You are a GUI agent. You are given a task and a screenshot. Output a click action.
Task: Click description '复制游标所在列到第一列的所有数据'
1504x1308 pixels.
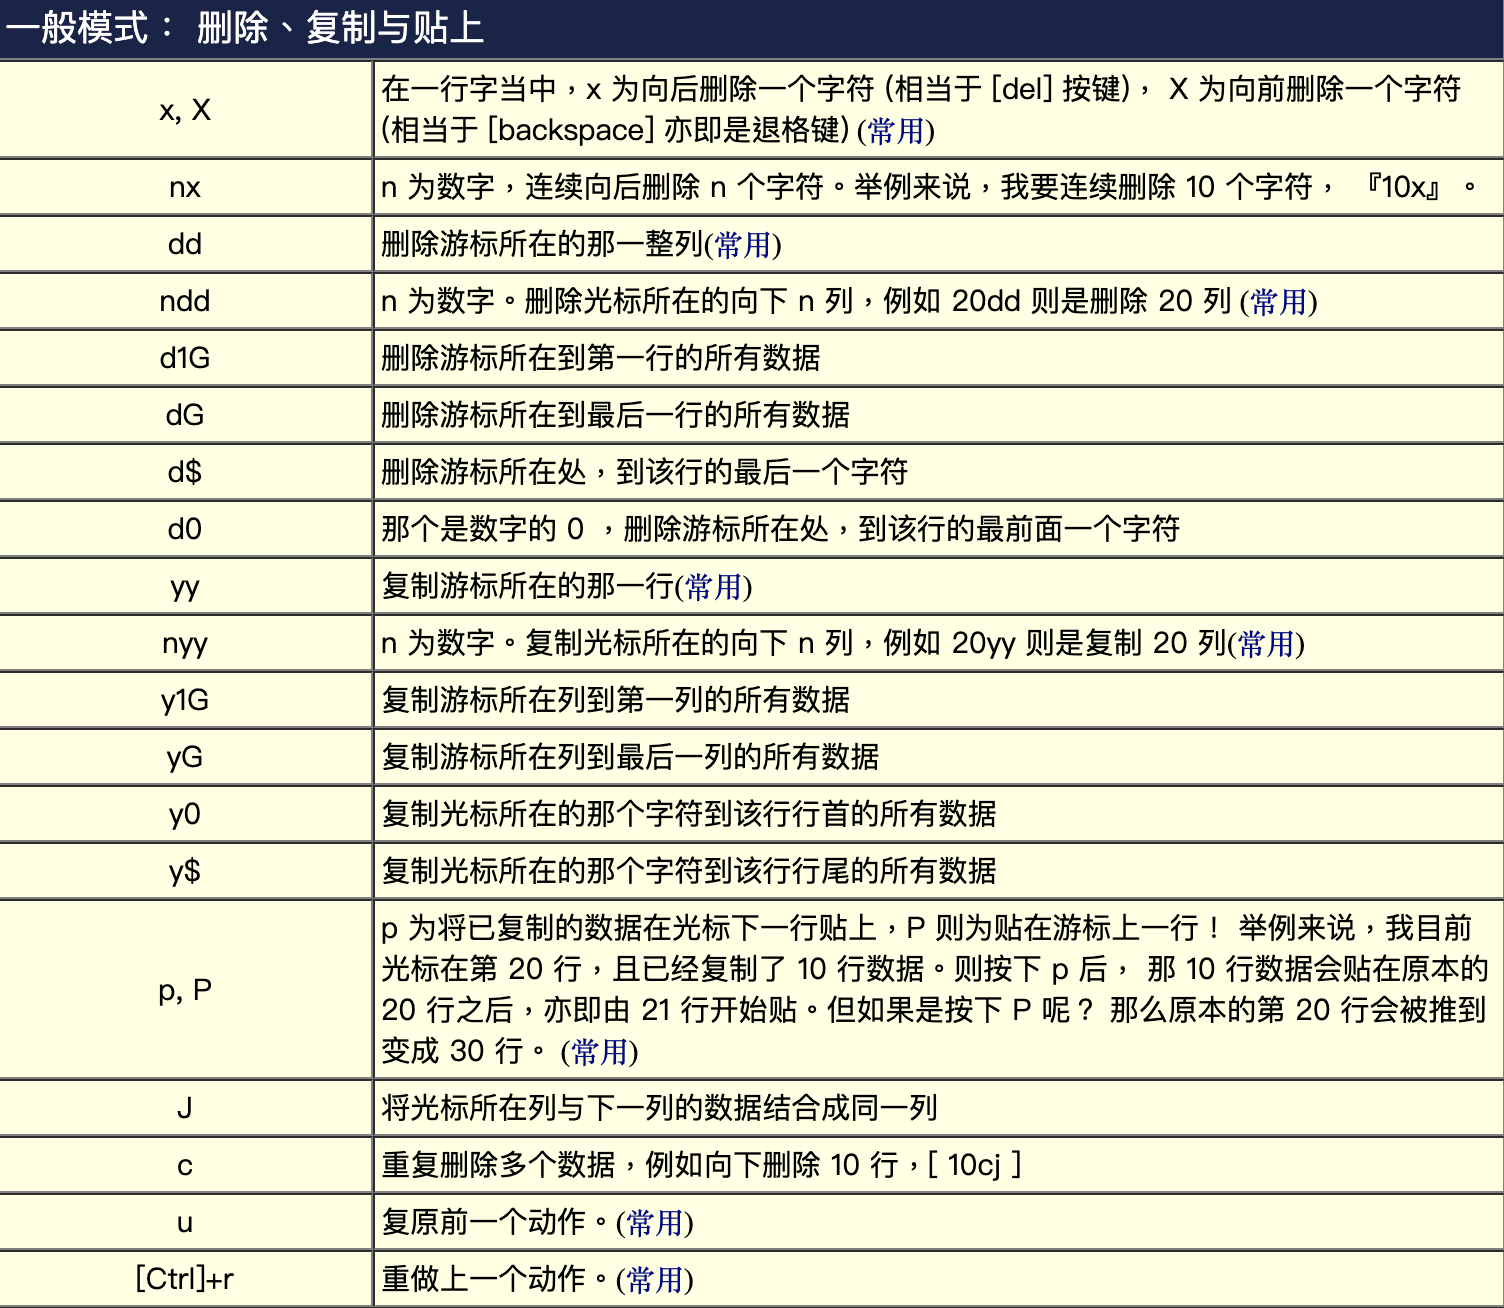pyautogui.click(x=616, y=700)
